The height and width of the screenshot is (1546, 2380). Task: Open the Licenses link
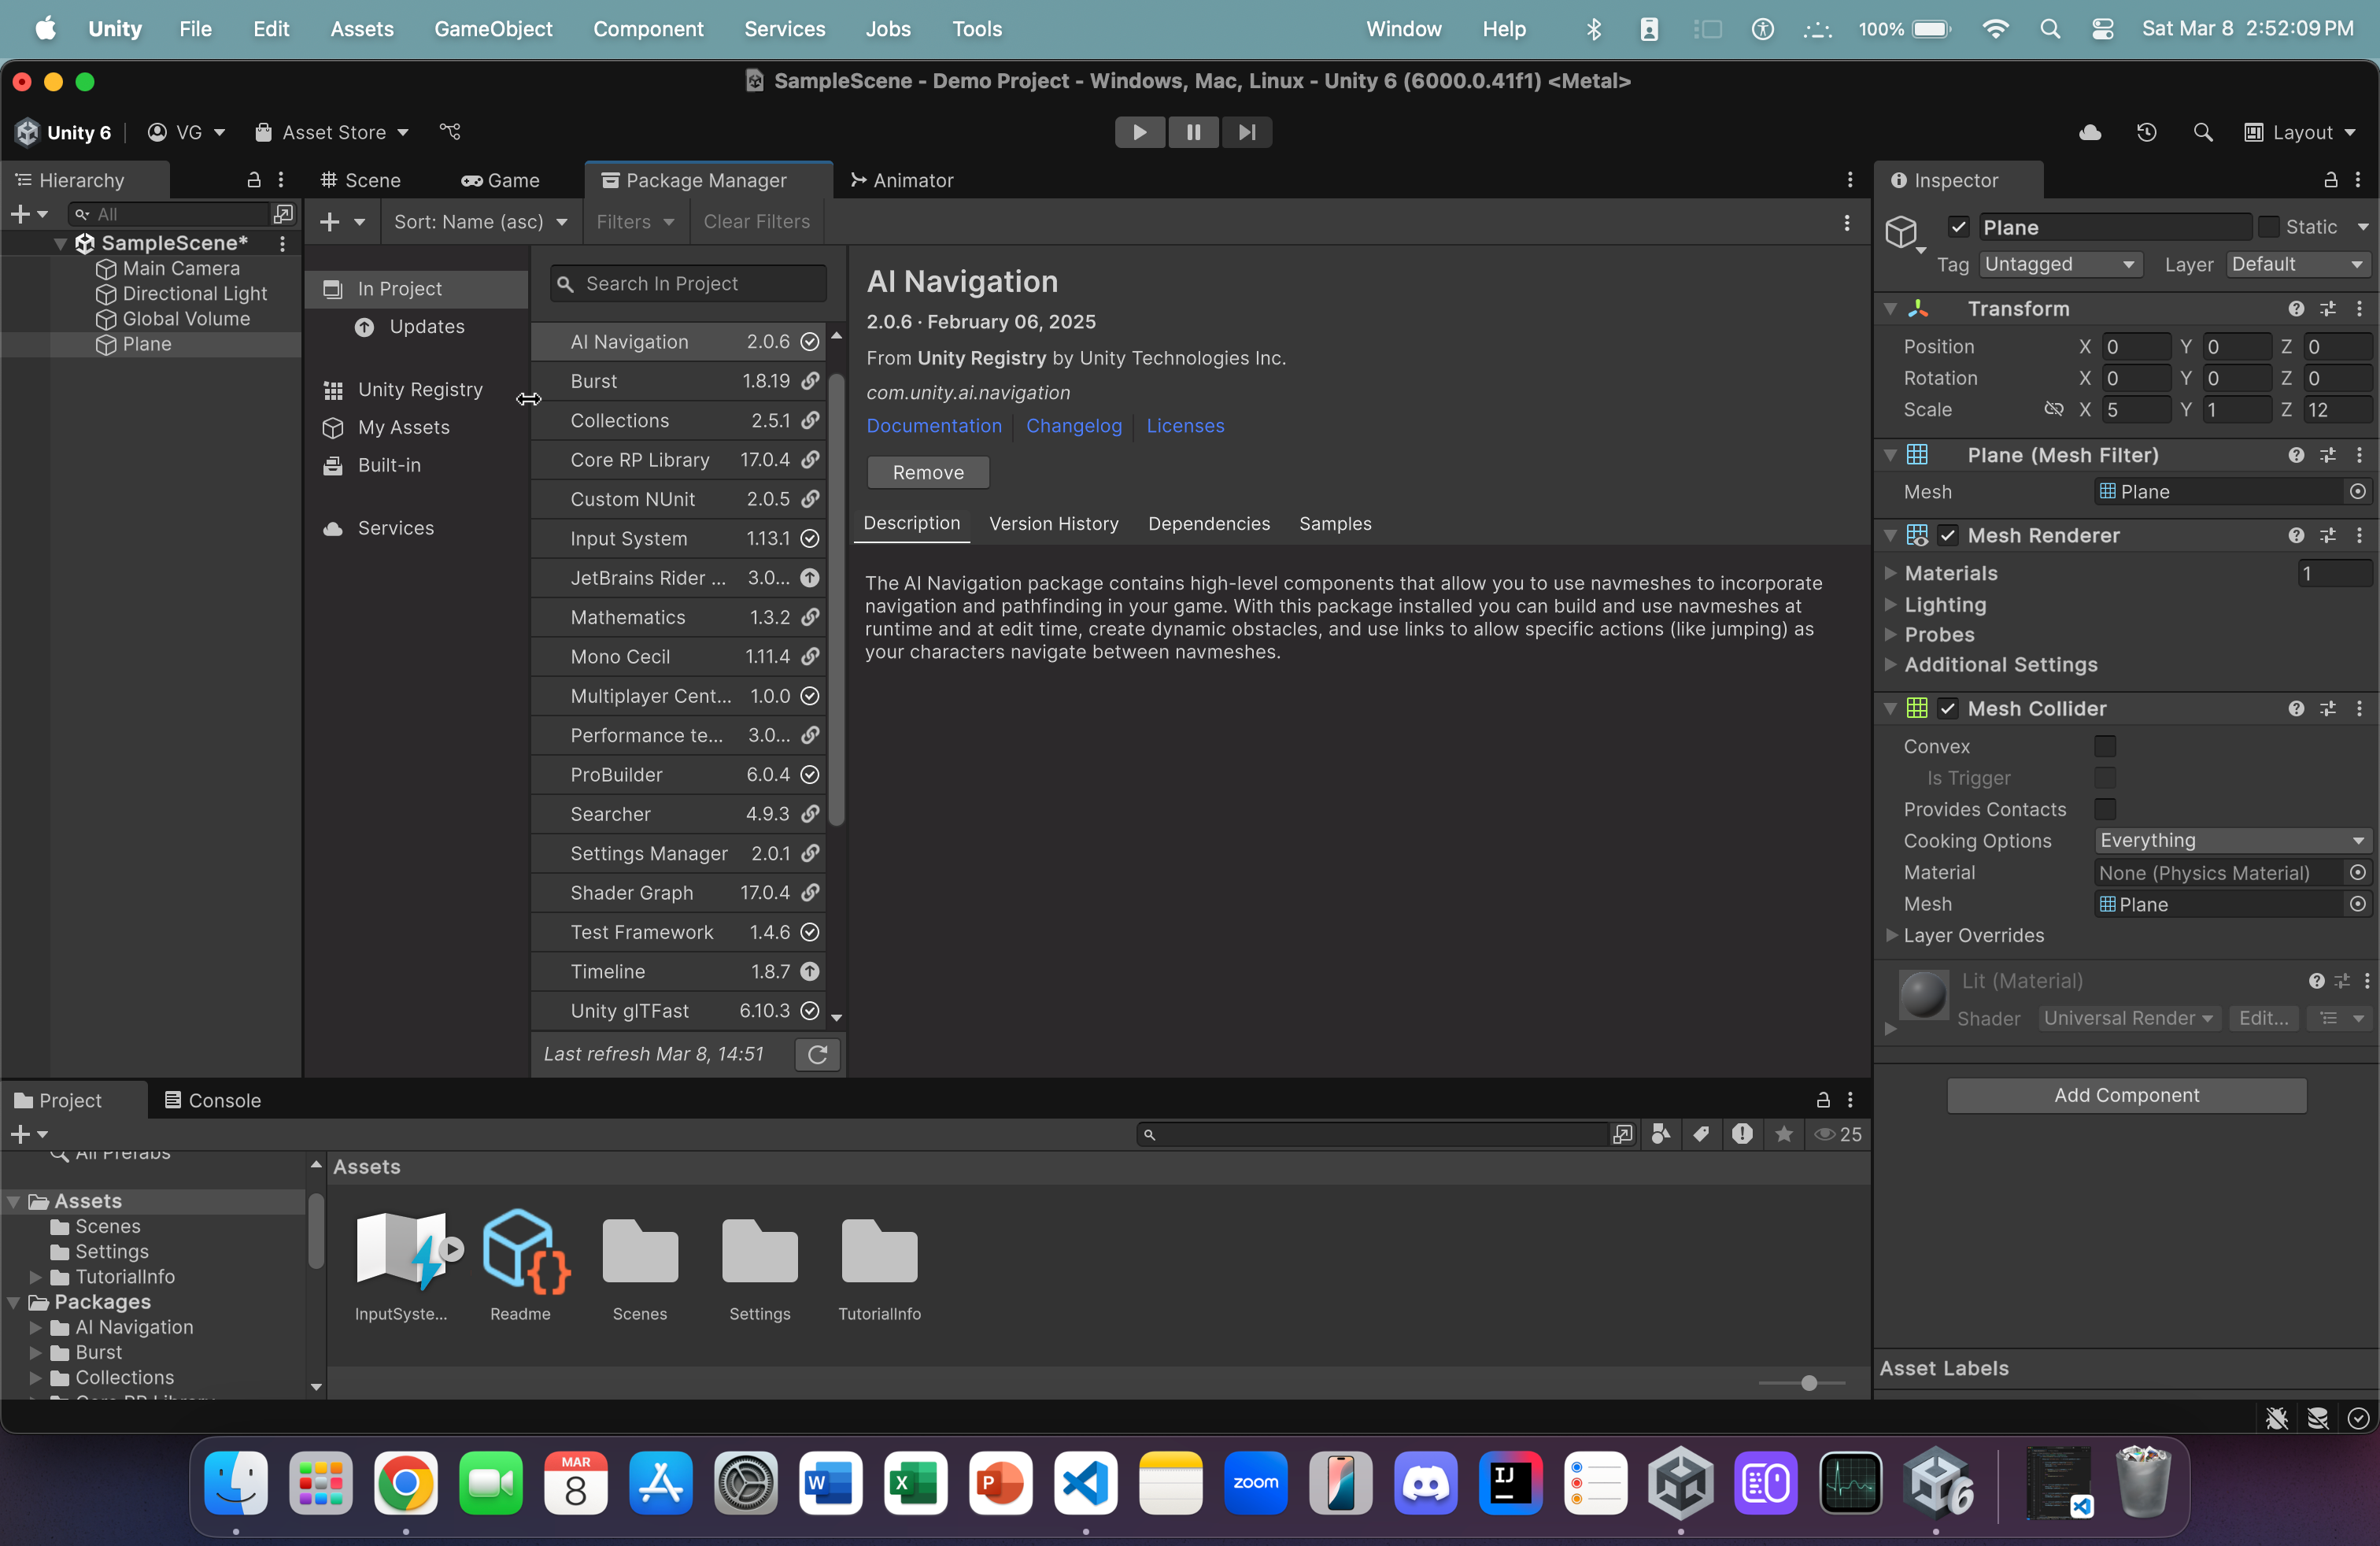(x=1185, y=426)
